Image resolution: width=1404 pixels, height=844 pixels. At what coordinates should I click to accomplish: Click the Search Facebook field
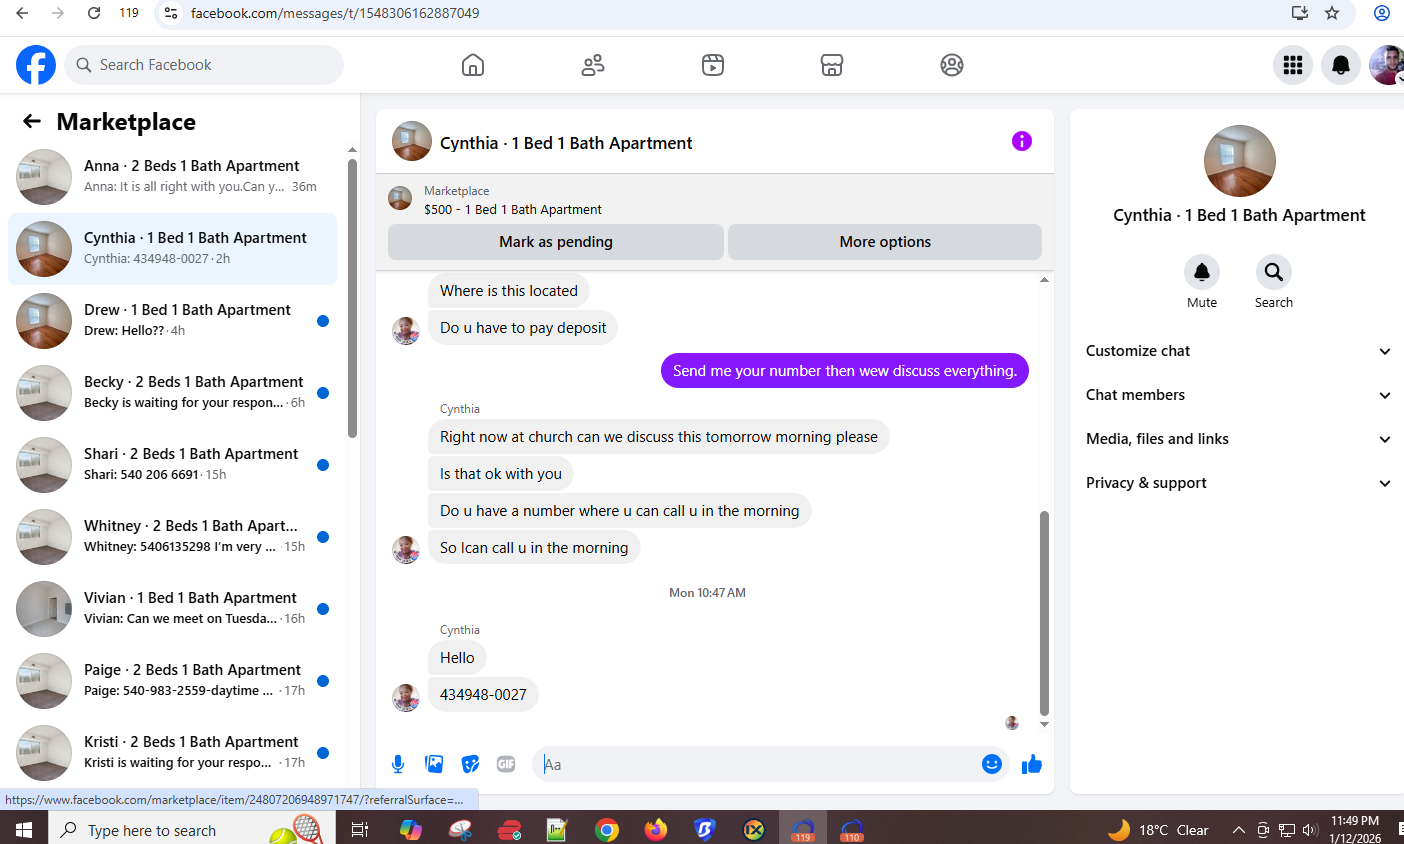204,65
